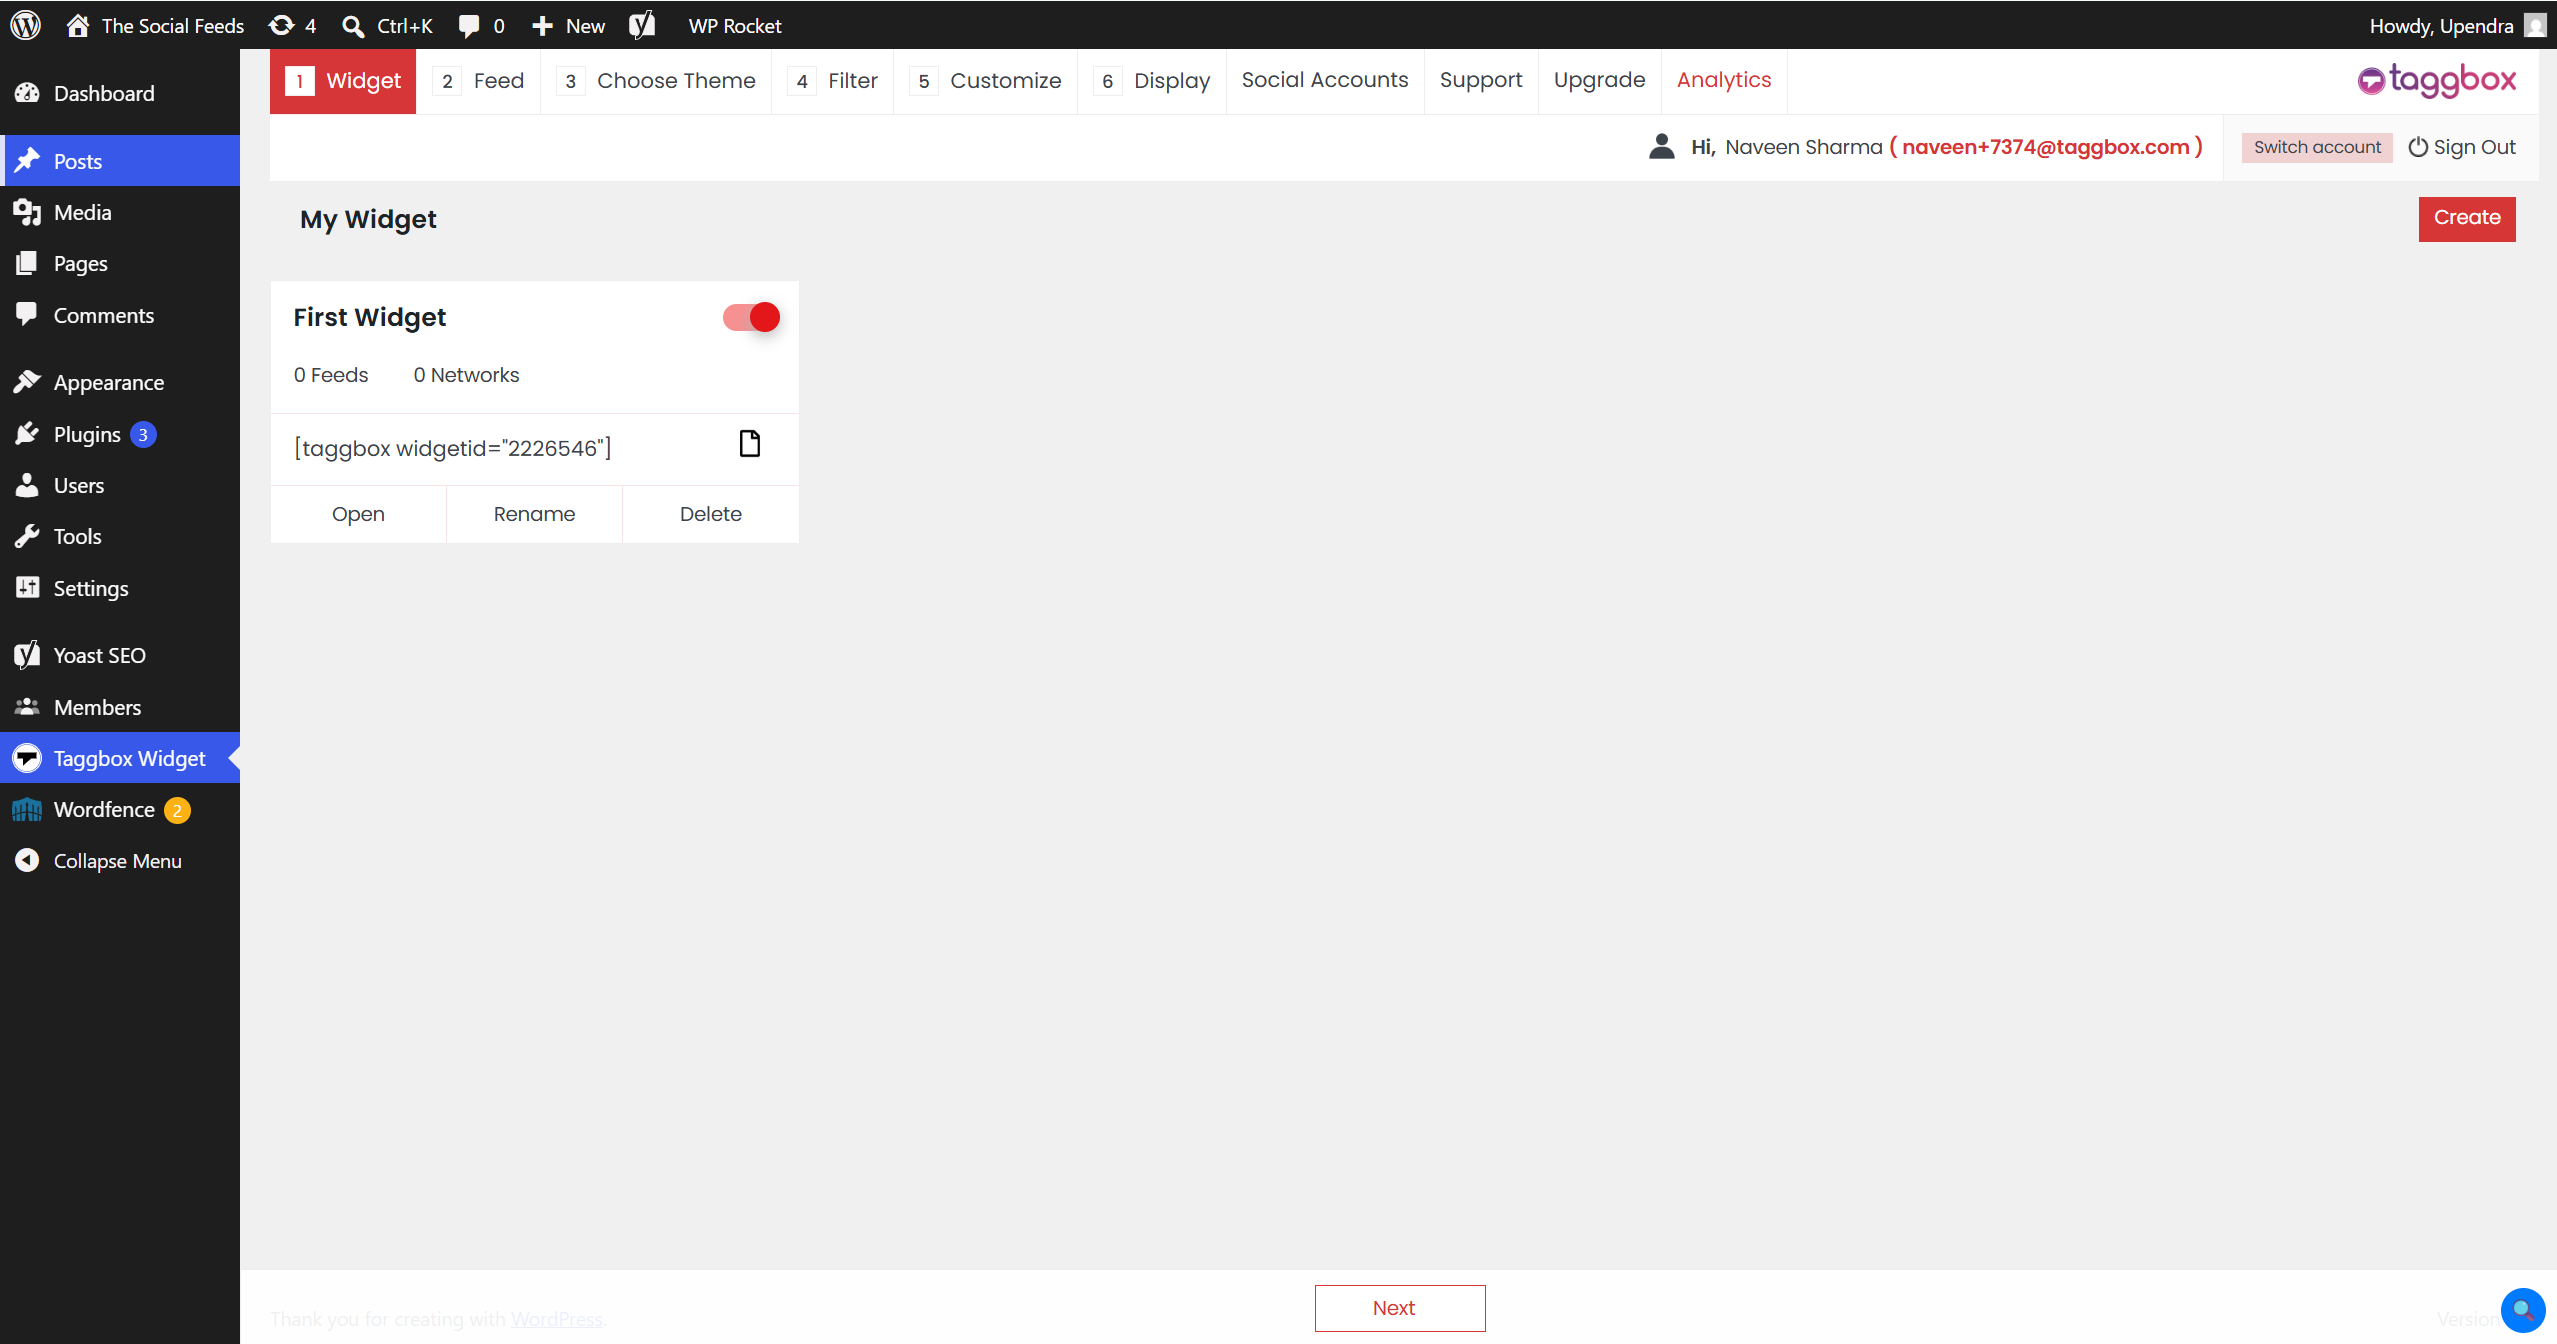Open the Support tab
Screen dimensions: 2557x1344
click(1481, 80)
